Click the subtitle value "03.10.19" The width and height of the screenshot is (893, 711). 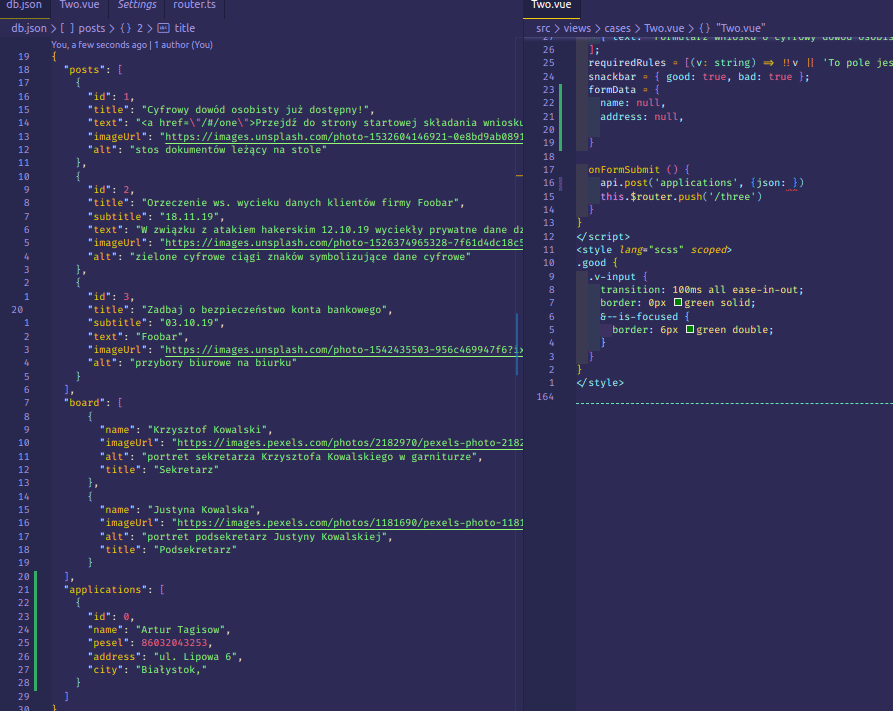pyautogui.click(x=189, y=323)
